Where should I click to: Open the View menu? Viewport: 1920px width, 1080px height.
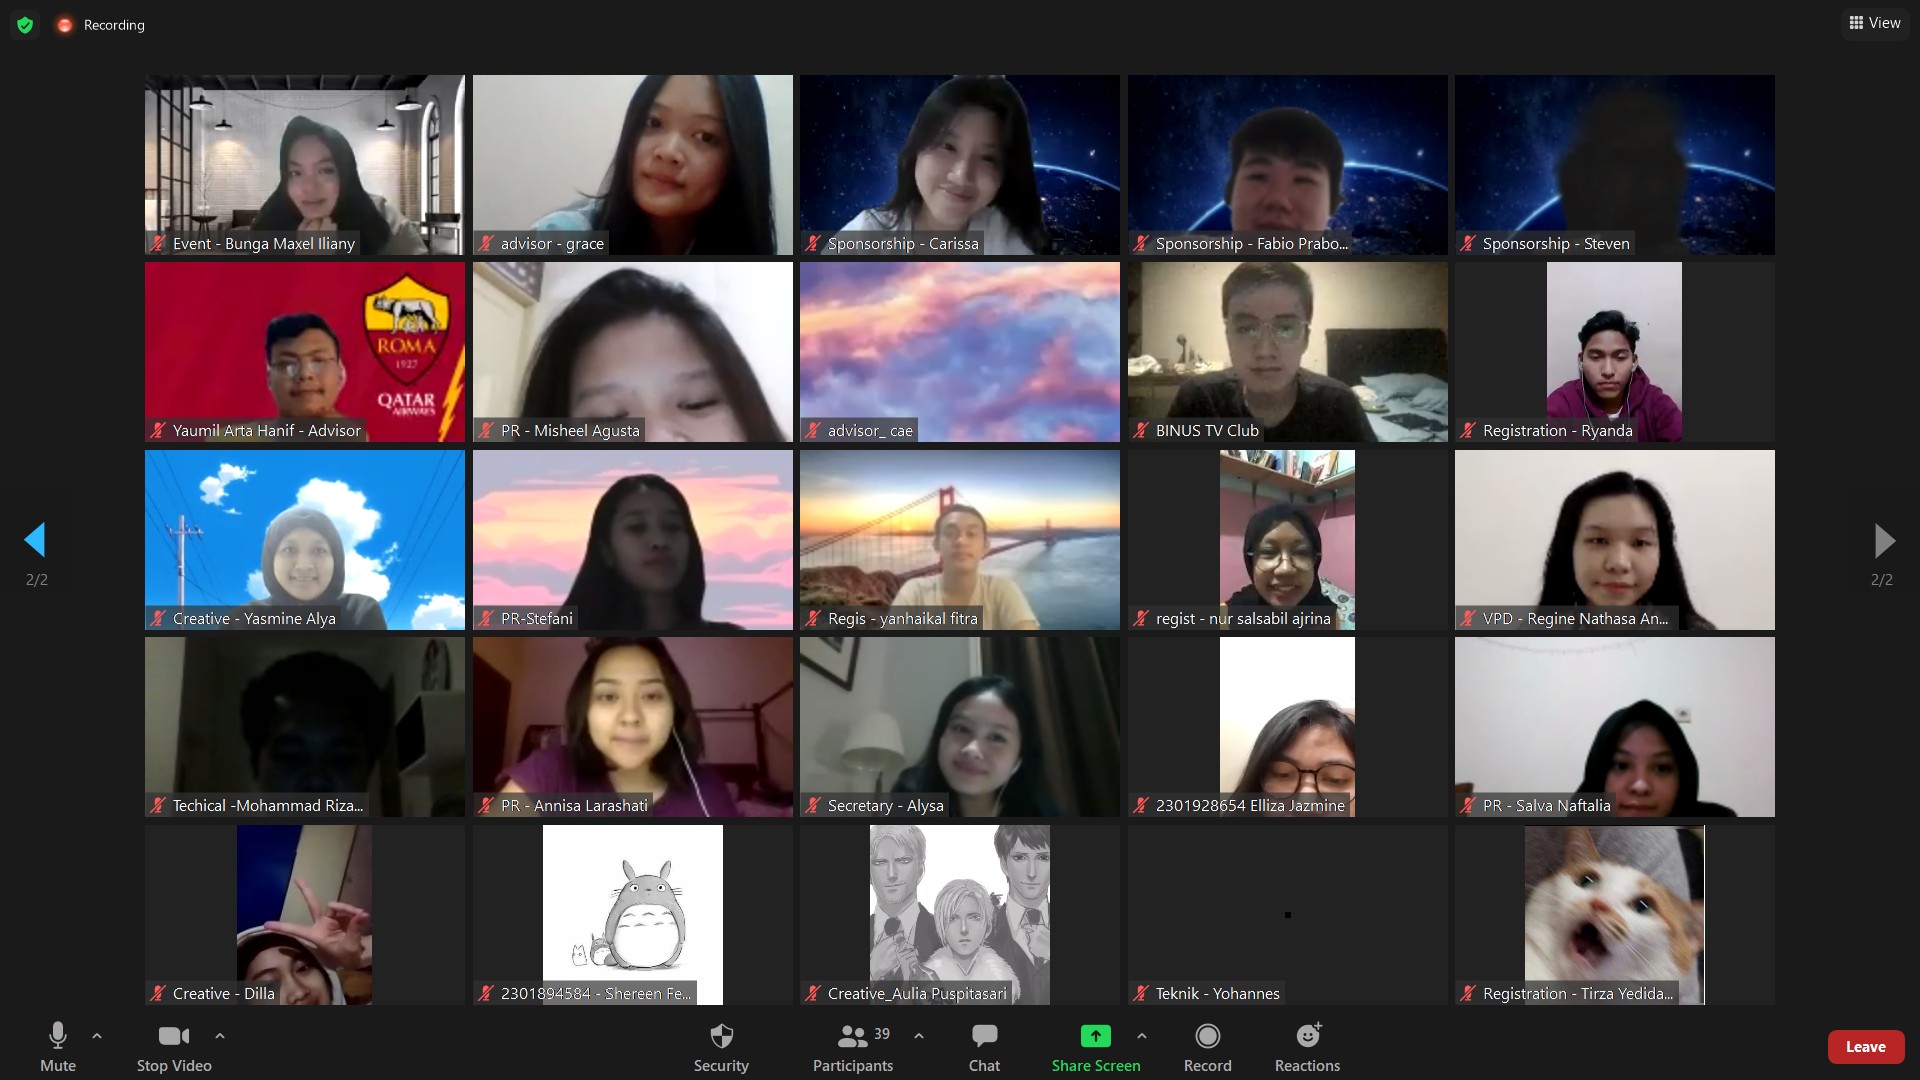point(1874,22)
